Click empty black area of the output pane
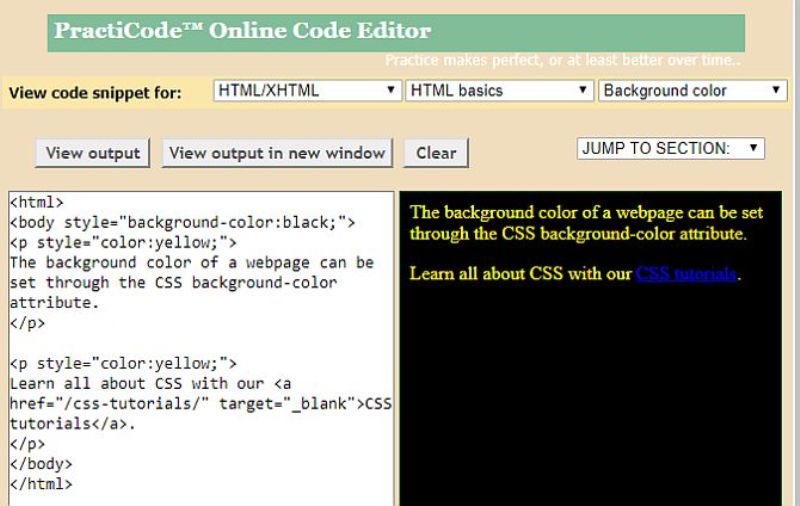 click(x=590, y=400)
